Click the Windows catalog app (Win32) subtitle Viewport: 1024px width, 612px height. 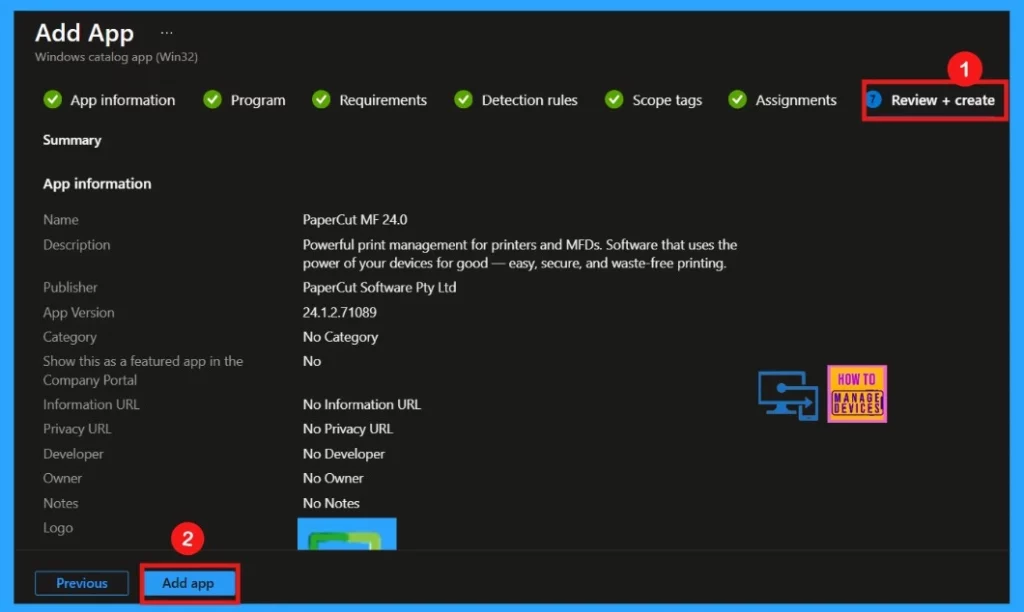click(116, 57)
